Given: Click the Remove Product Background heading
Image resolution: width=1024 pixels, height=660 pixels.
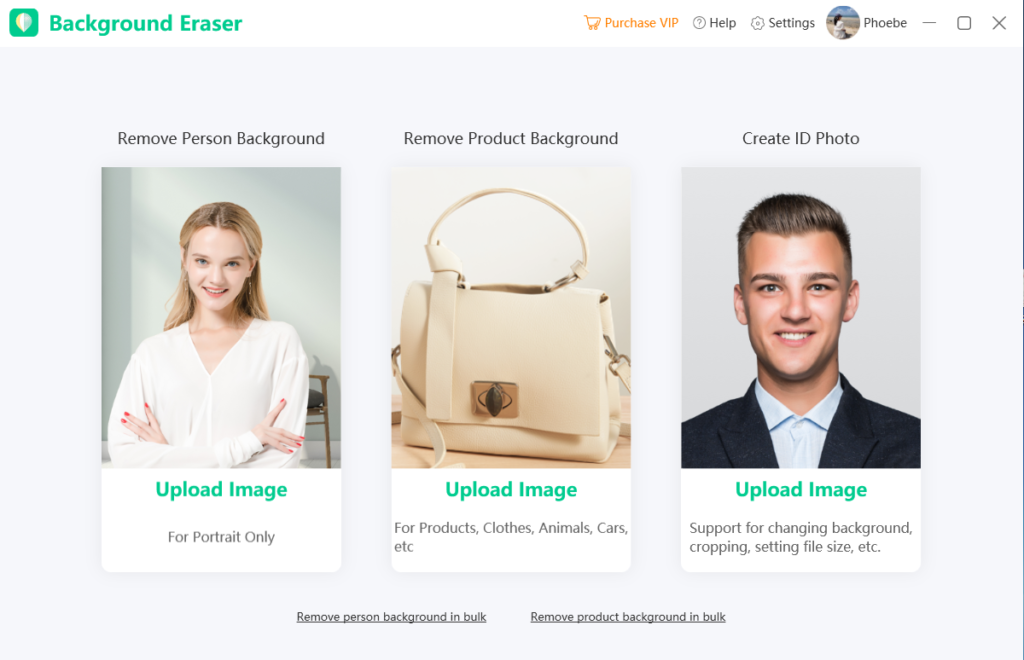Looking at the screenshot, I should tap(511, 138).
